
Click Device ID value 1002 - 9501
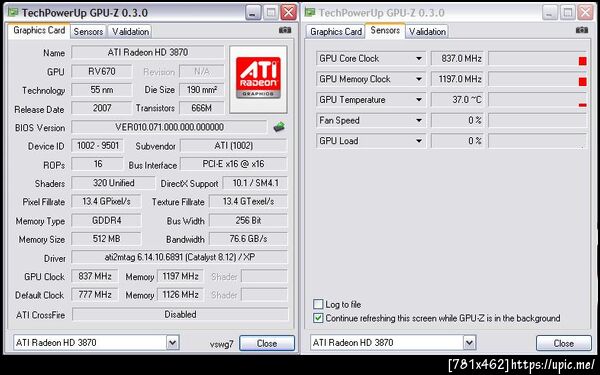pyautogui.click(x=98, y=145)
